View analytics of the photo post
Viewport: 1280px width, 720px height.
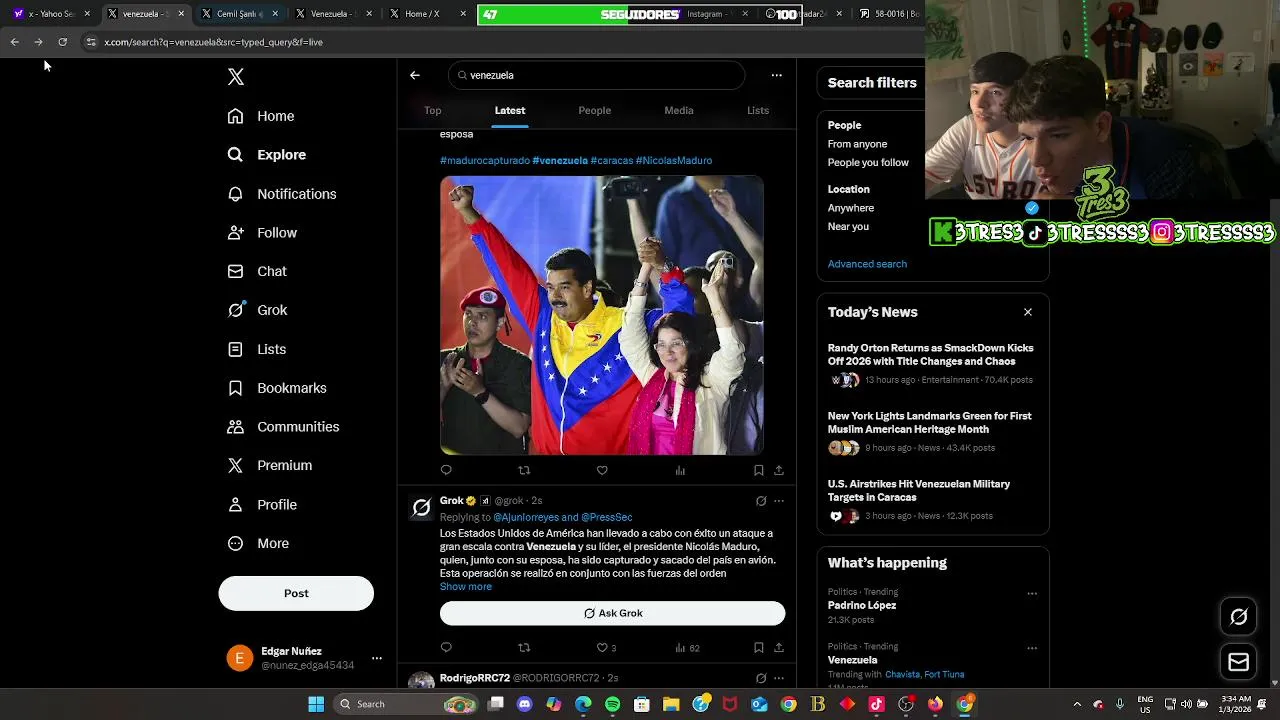680,470
